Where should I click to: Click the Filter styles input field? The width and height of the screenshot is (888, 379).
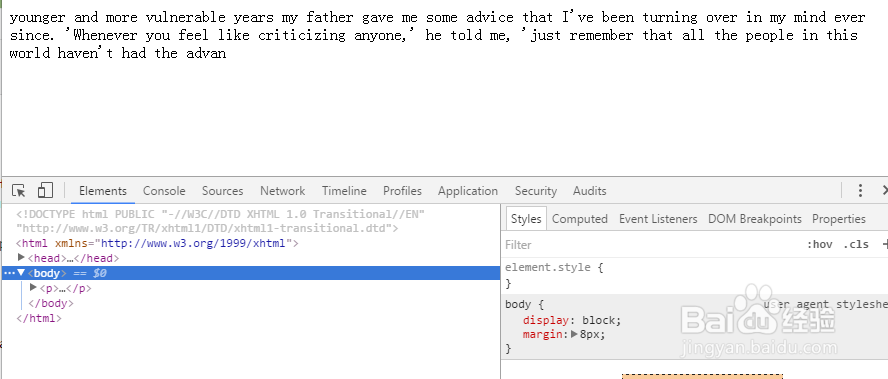[651, 245]
